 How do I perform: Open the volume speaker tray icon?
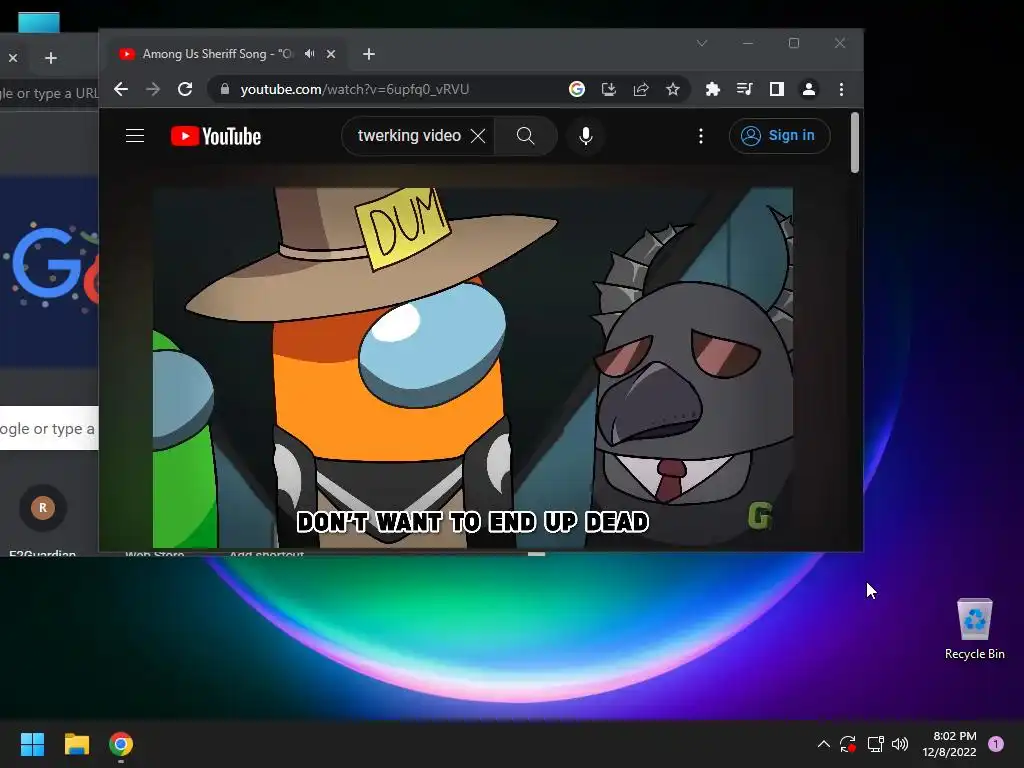pyautogui.click(x=900, y=744)
